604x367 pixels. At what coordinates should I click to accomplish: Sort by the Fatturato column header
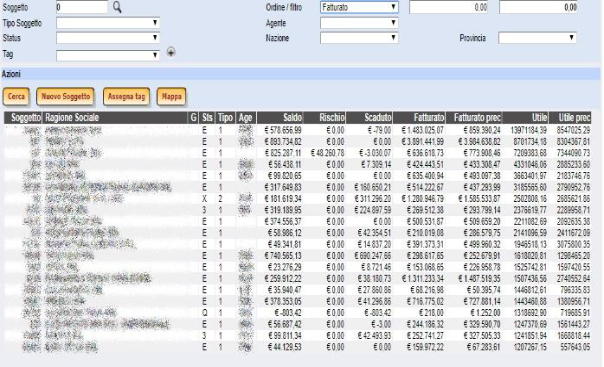[x=419, y=118]
